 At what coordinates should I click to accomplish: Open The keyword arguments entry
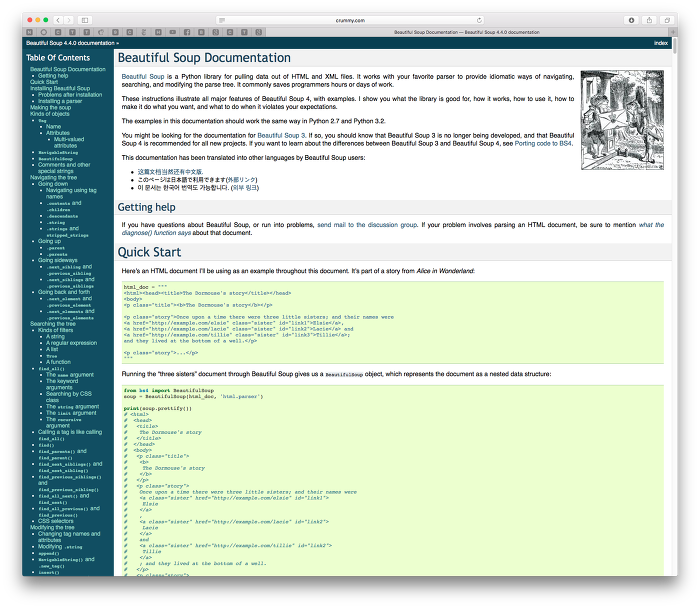(x=62, y=384)
